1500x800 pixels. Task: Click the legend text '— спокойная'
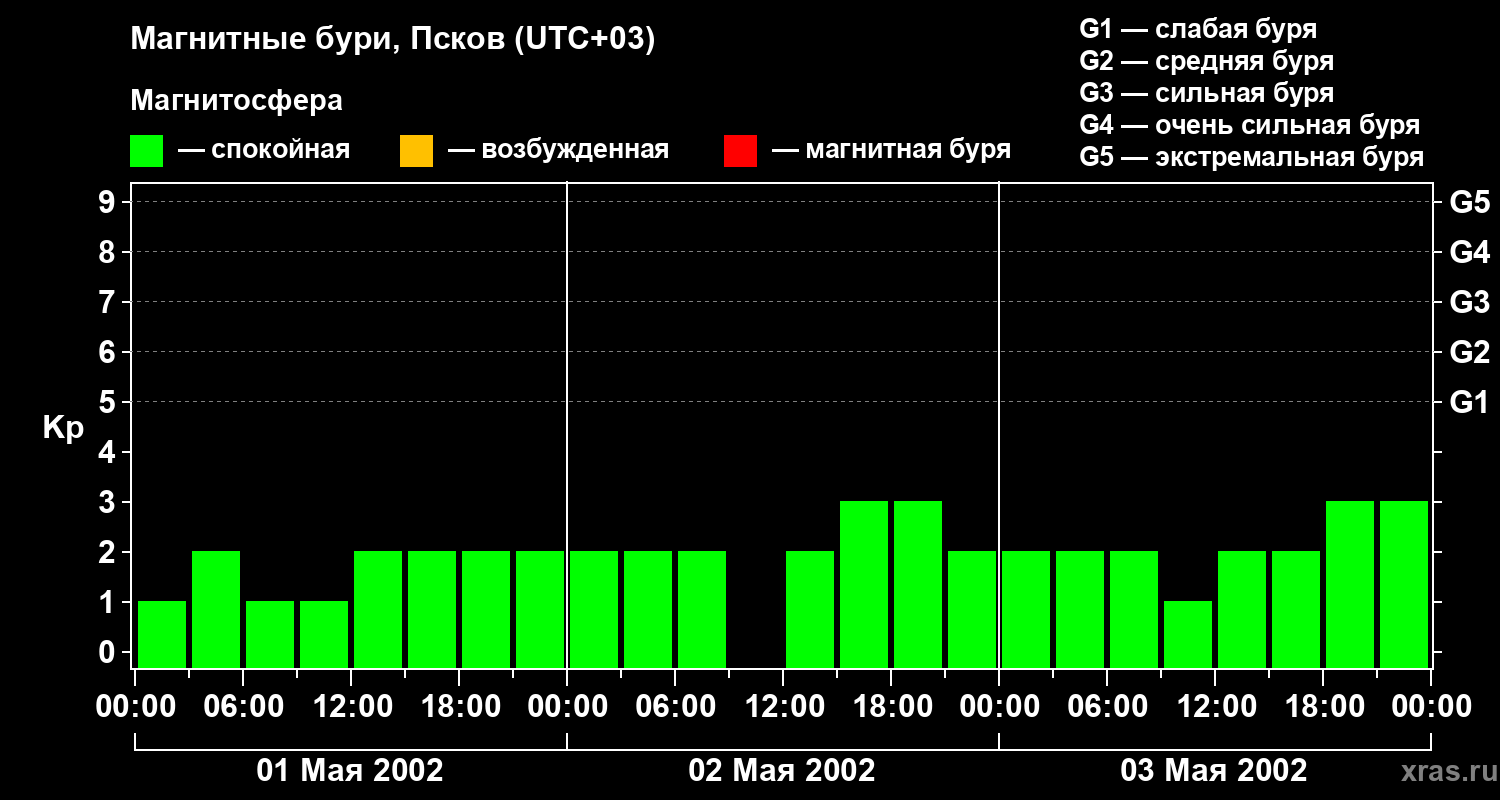[x=264, y=150]
